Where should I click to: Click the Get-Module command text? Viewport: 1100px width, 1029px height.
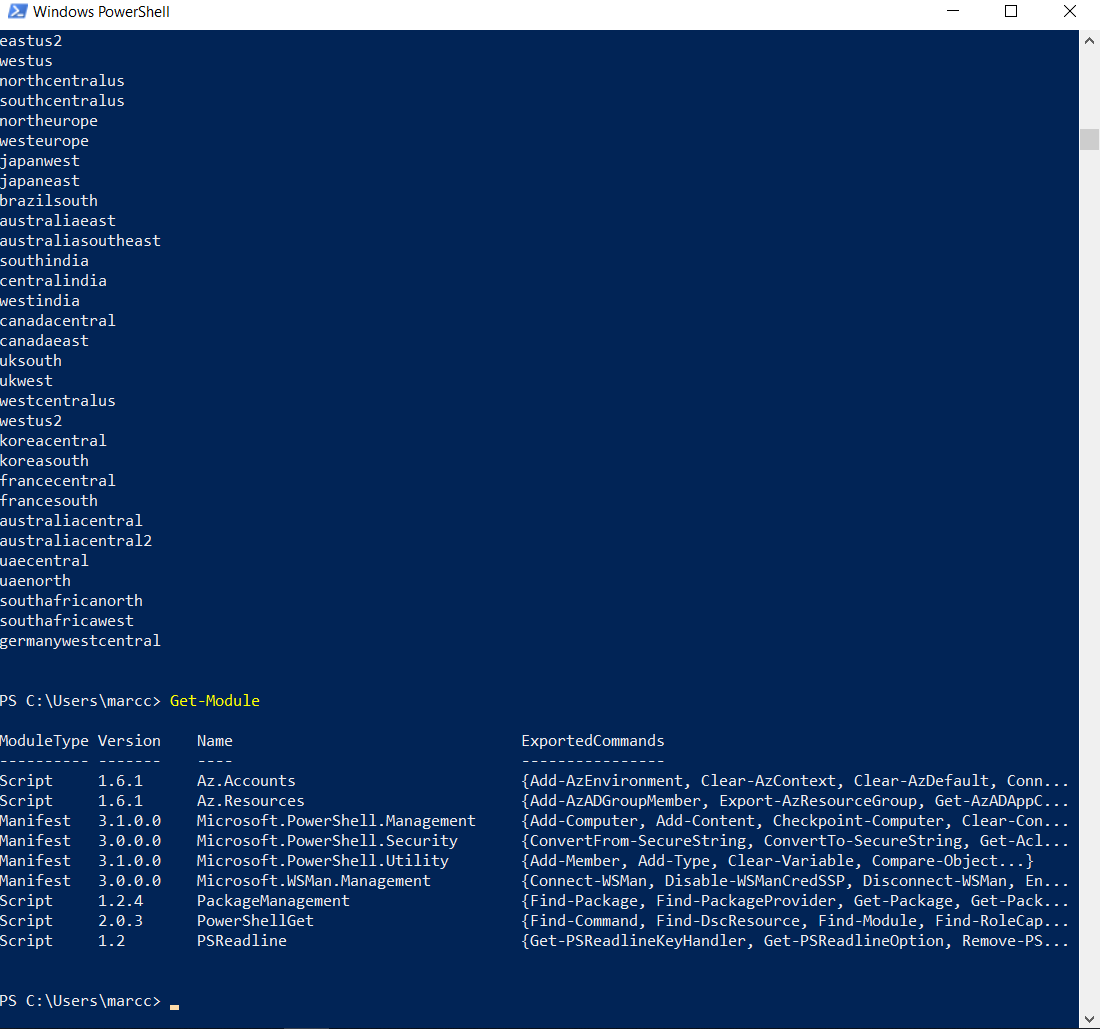214,700
